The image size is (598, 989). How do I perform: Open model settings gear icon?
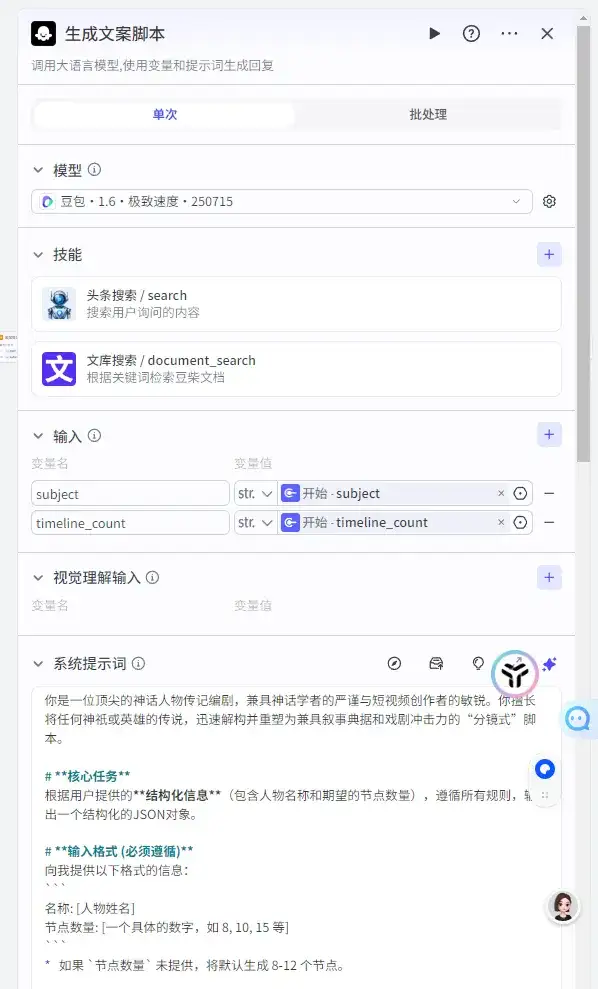[549, 201]
